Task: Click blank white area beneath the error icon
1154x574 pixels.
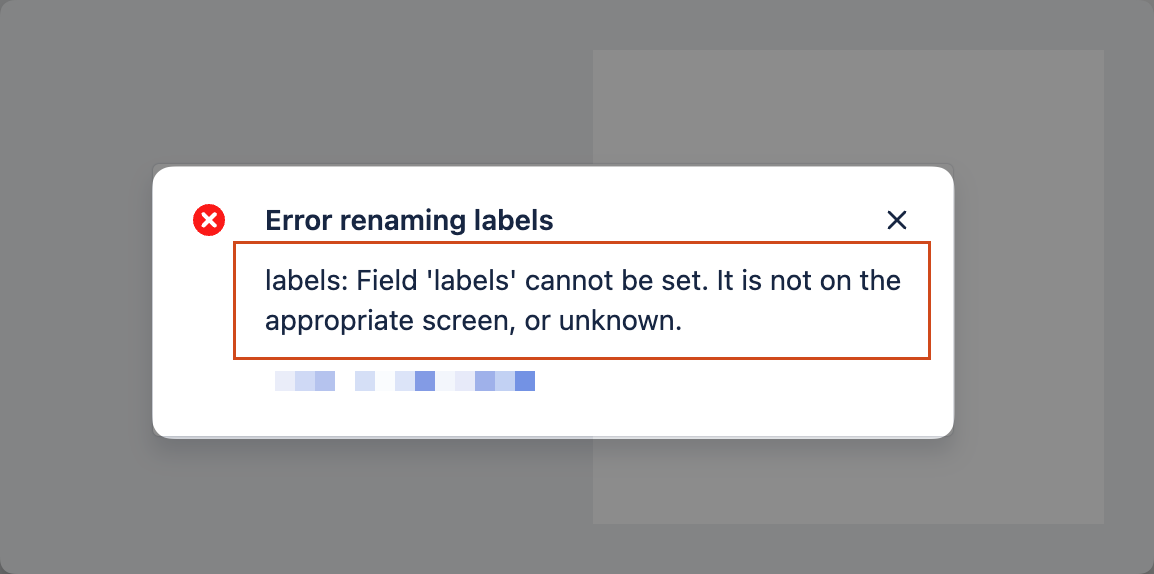Action: (x=209, y=330)
